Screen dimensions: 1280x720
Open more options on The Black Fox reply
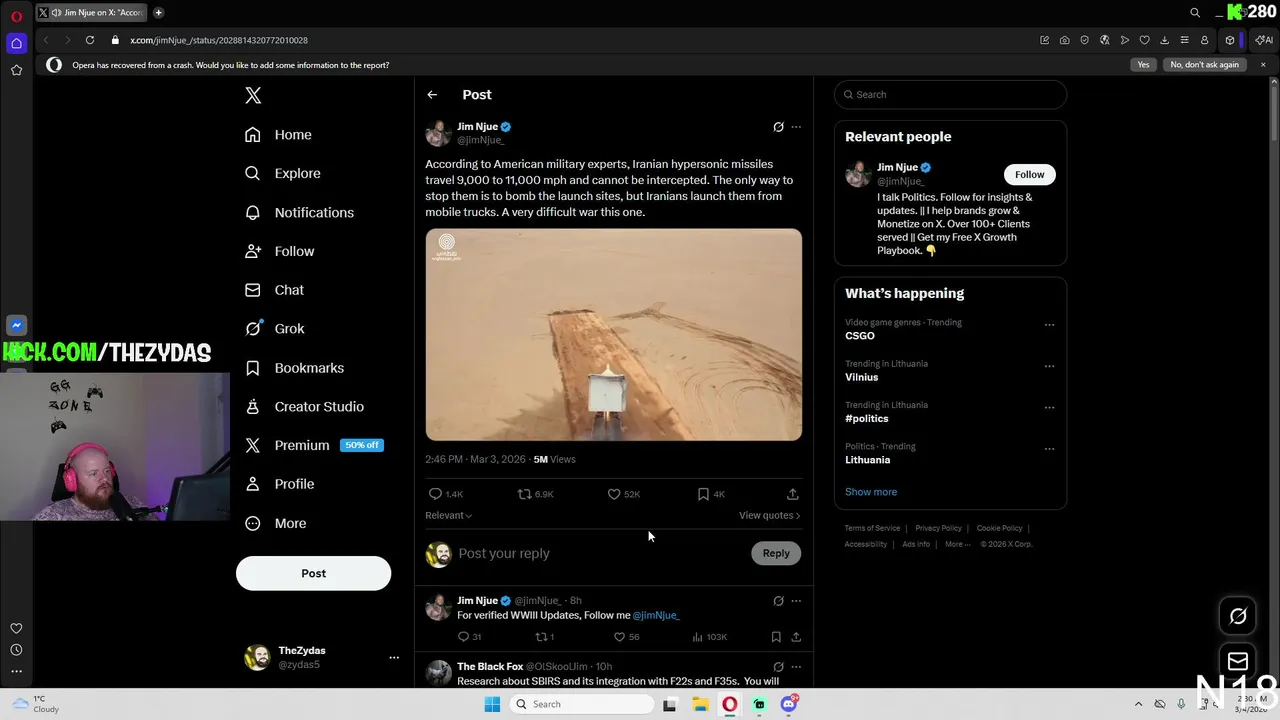pyautogui.click(x=796, y=667)
